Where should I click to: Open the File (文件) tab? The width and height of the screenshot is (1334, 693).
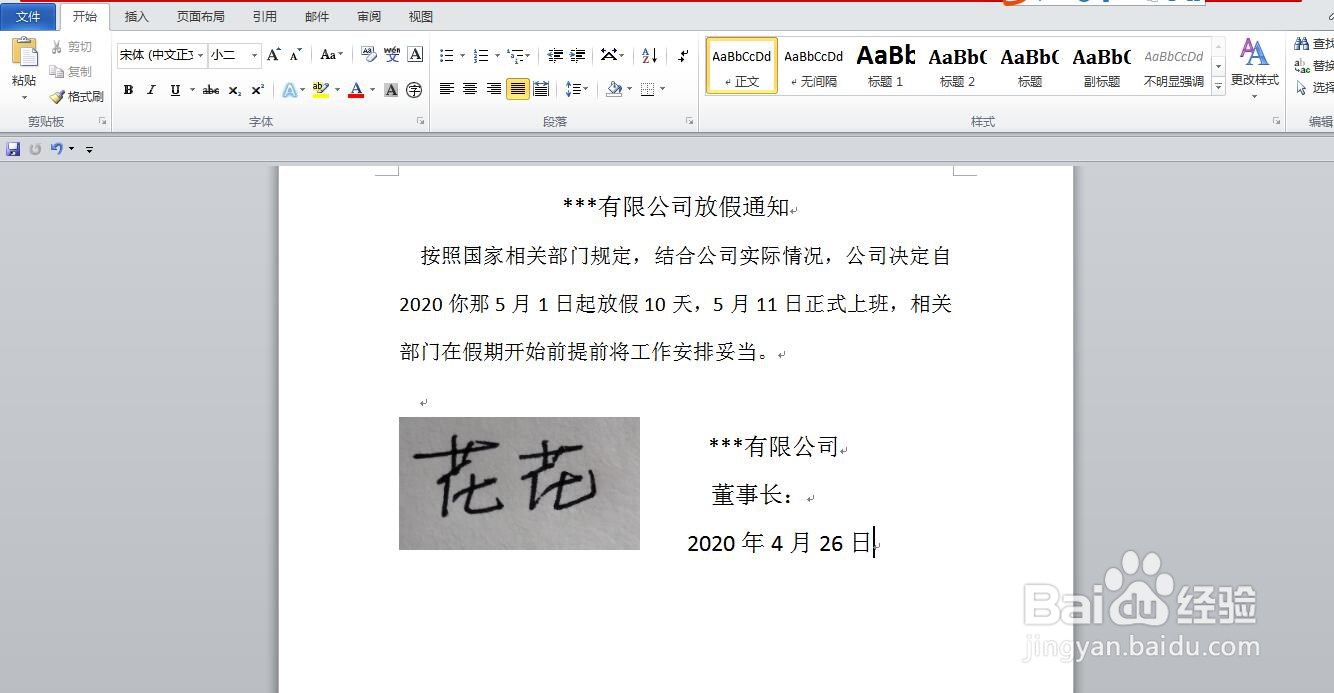(x=29, y=16)
